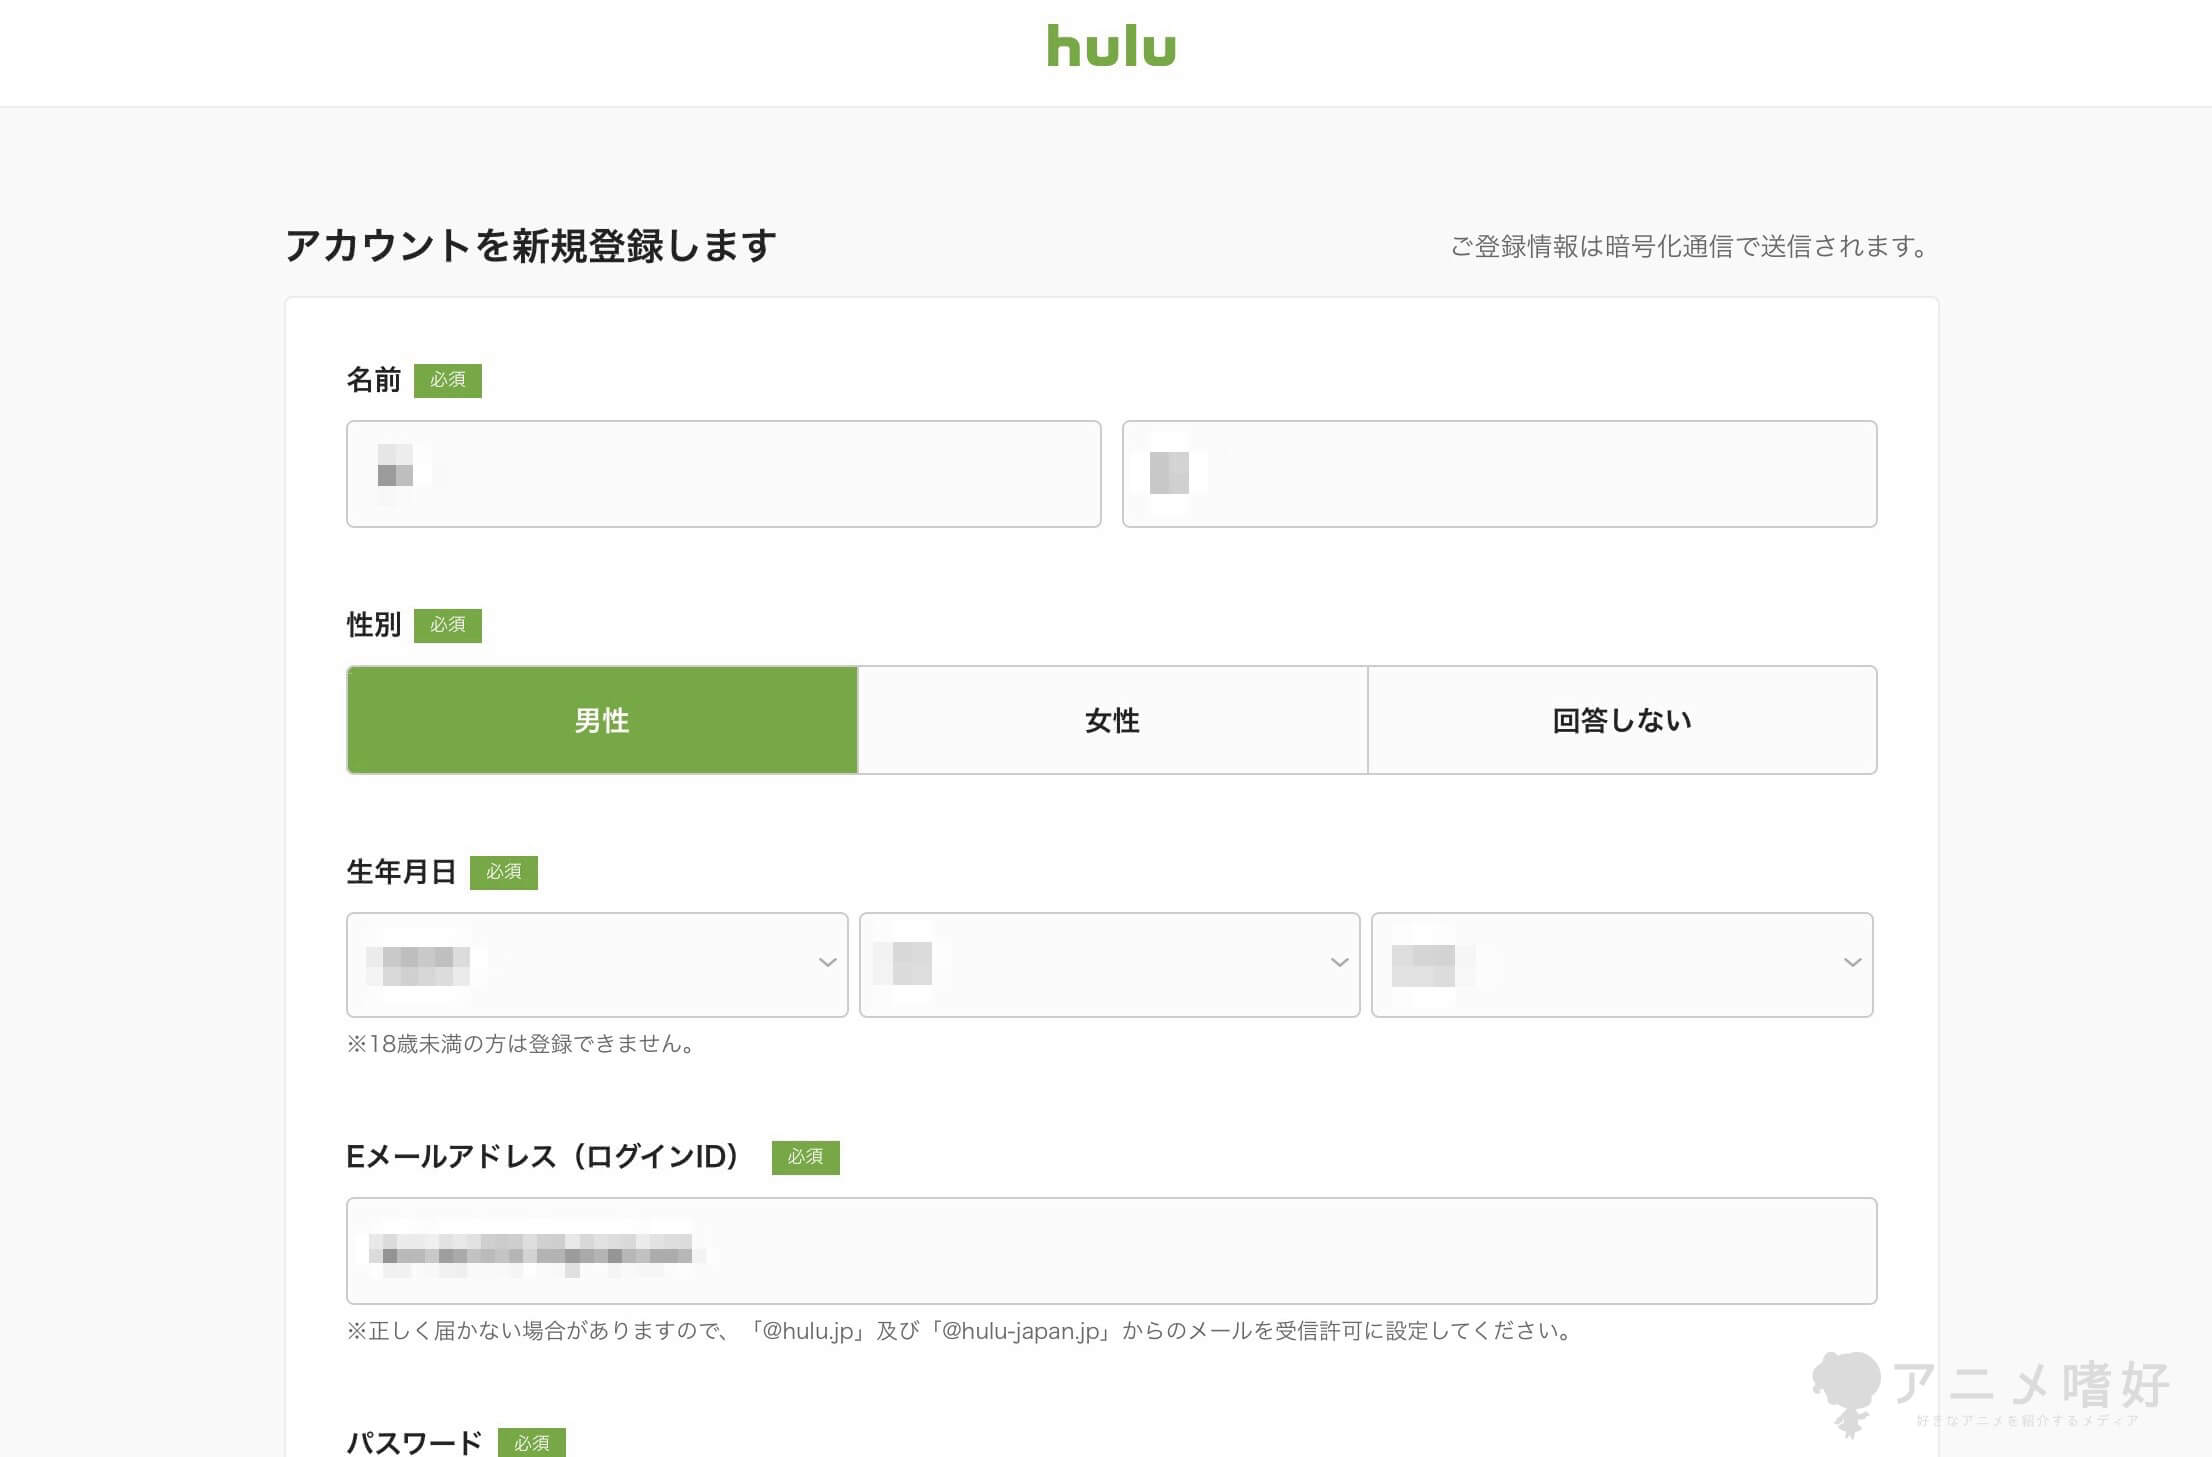
Task: Click the first name input field
Action: pyautogui.click(x=724, y=474)
